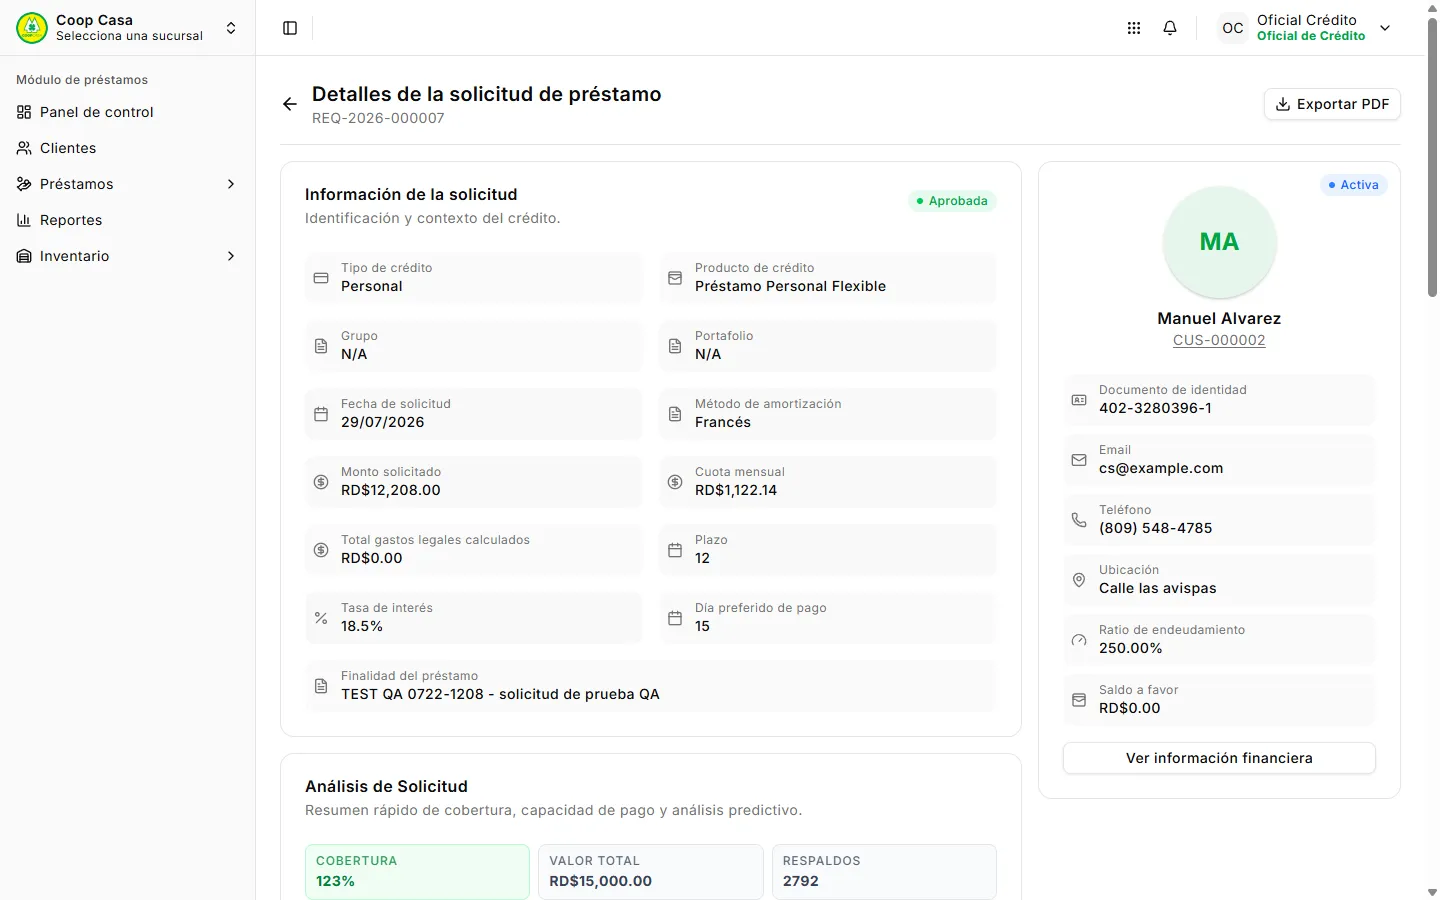Click the Email envelope icon
The width and height of the screenshot is (1440, 900).
tap(1079, 460)
